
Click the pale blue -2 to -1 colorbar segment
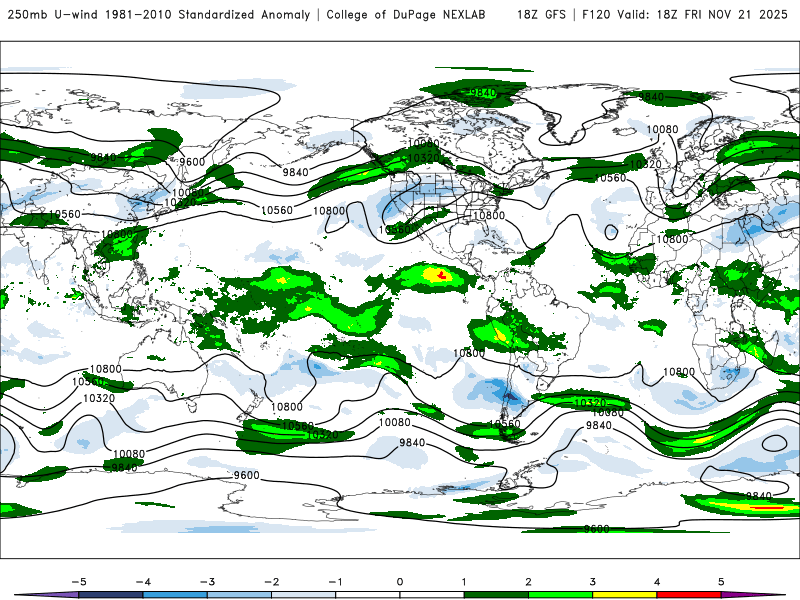pyautogui.click(x=304, y=595)
